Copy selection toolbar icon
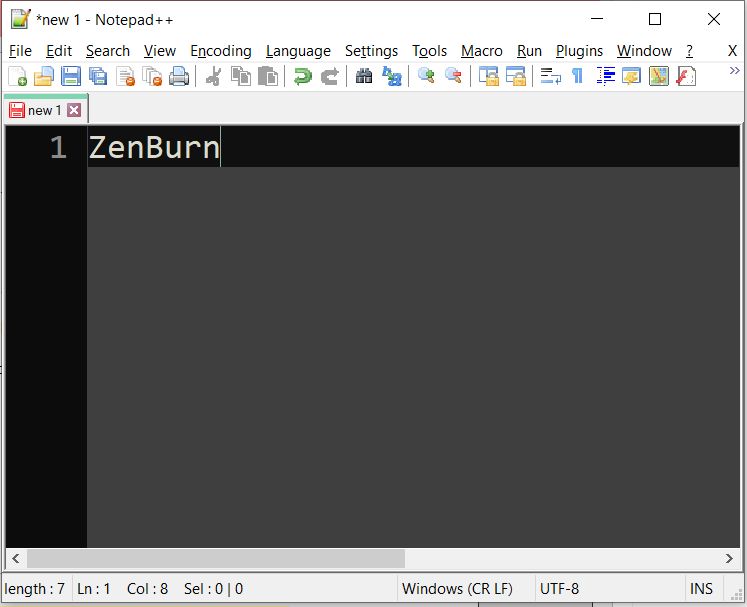The width and height of the screenshot is (747, 607). click(x=241, y=76)
